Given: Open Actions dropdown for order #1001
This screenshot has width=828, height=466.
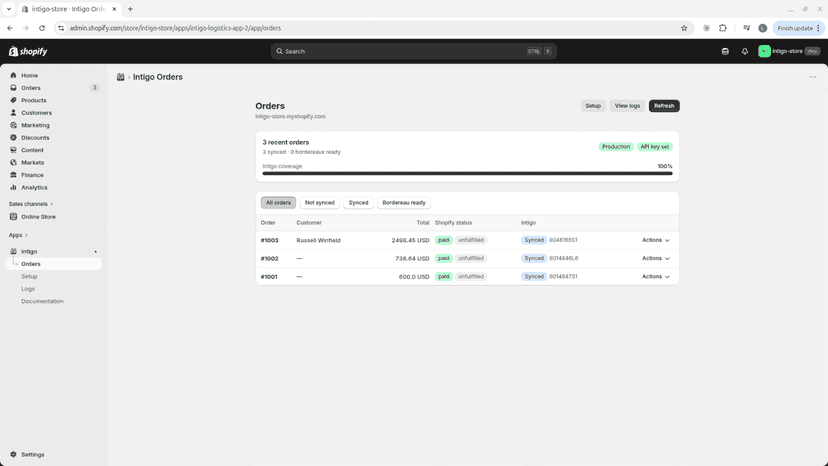Looking at the screenshot, I should pyautogui.click(x=655, y=277).
